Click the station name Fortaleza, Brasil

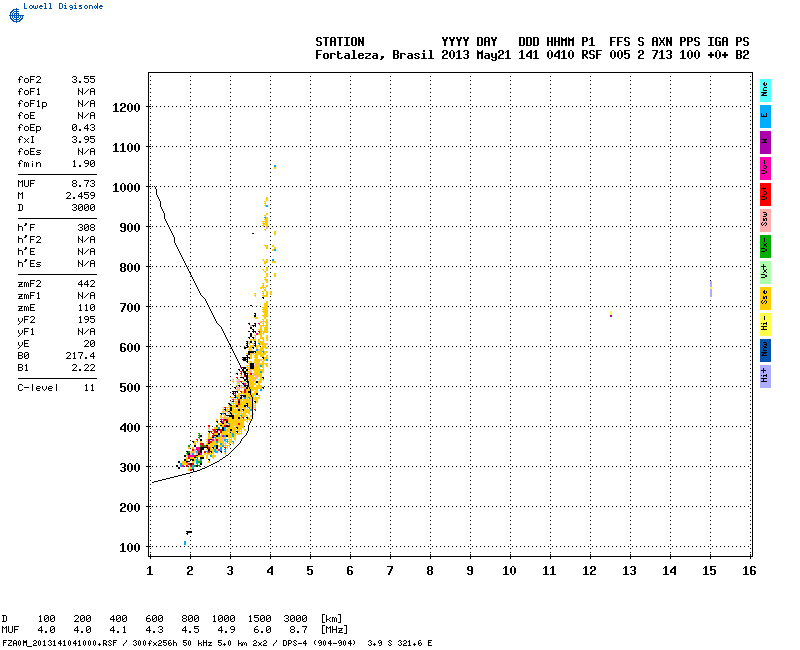point(374,55)
